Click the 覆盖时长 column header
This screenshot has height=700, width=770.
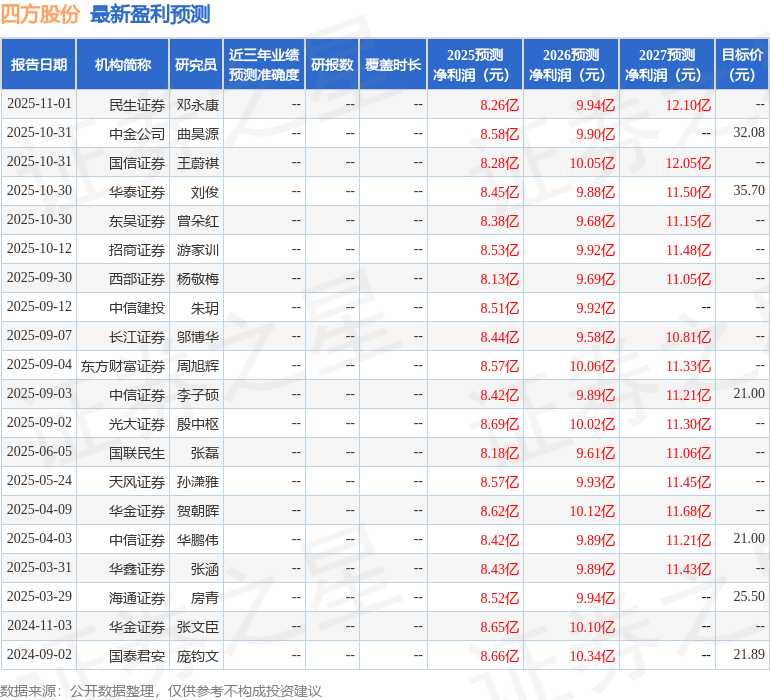point(393,65)
